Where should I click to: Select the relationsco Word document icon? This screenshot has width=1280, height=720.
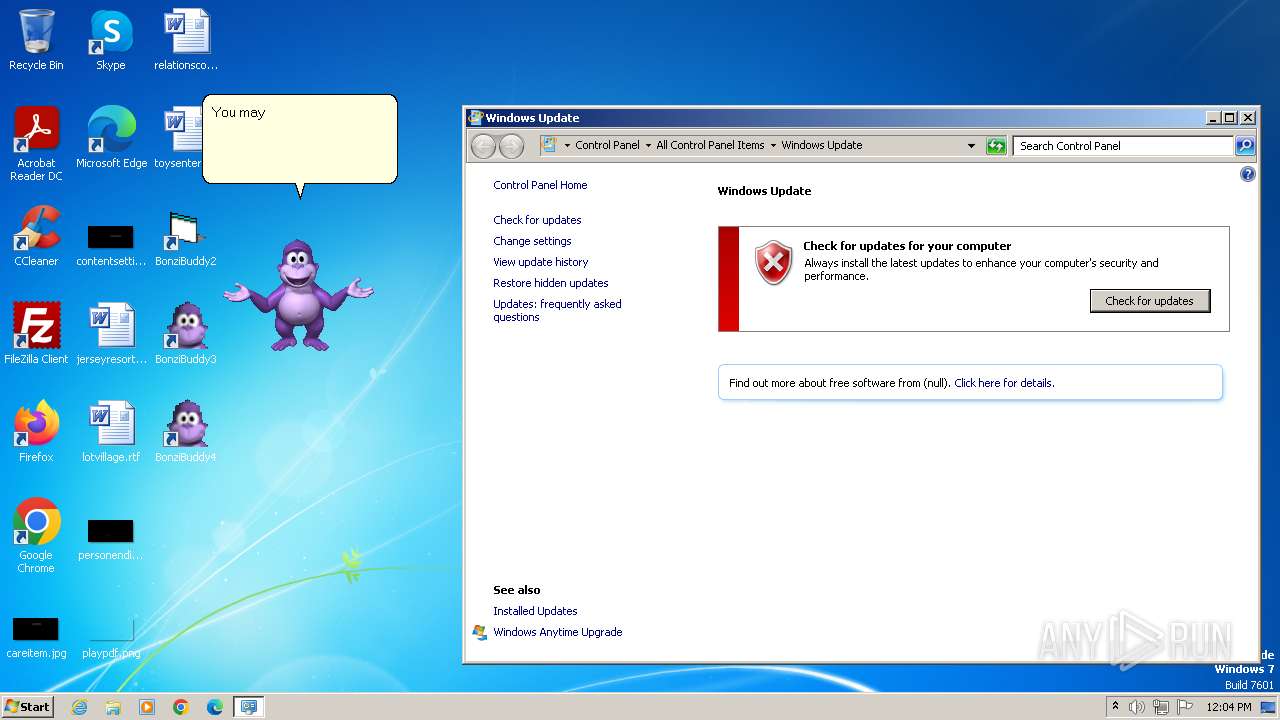(186, 40)
